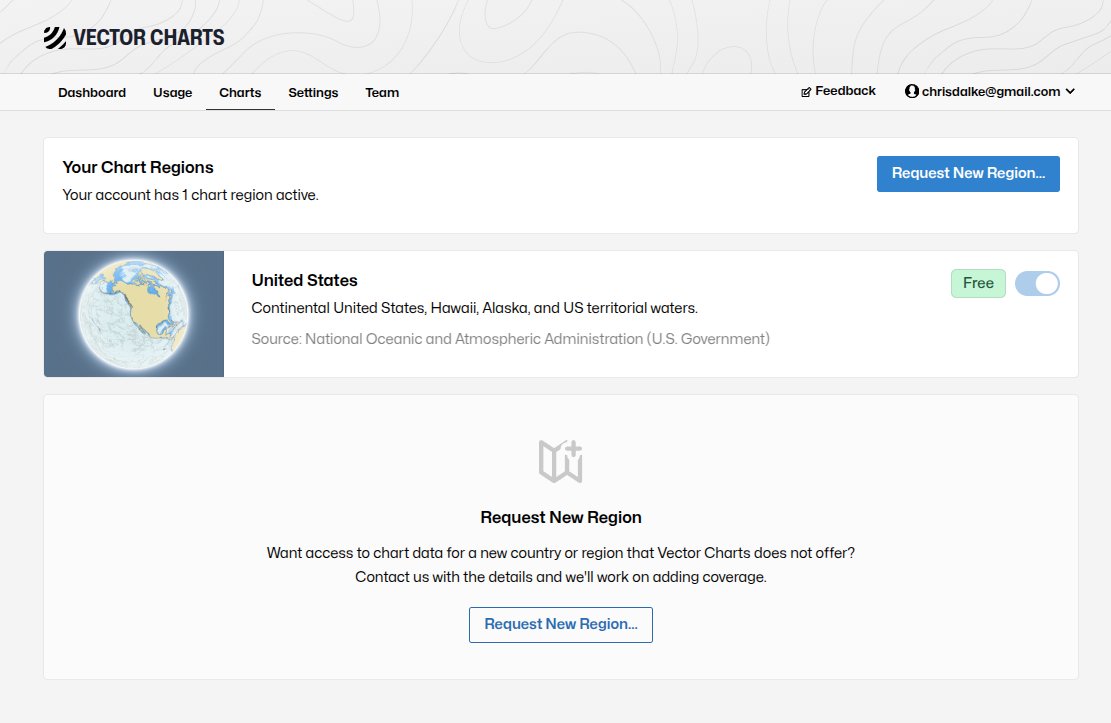Screen dimensions: 1111x723
Task: Click the green Free badge
Action: click(978, 284)
